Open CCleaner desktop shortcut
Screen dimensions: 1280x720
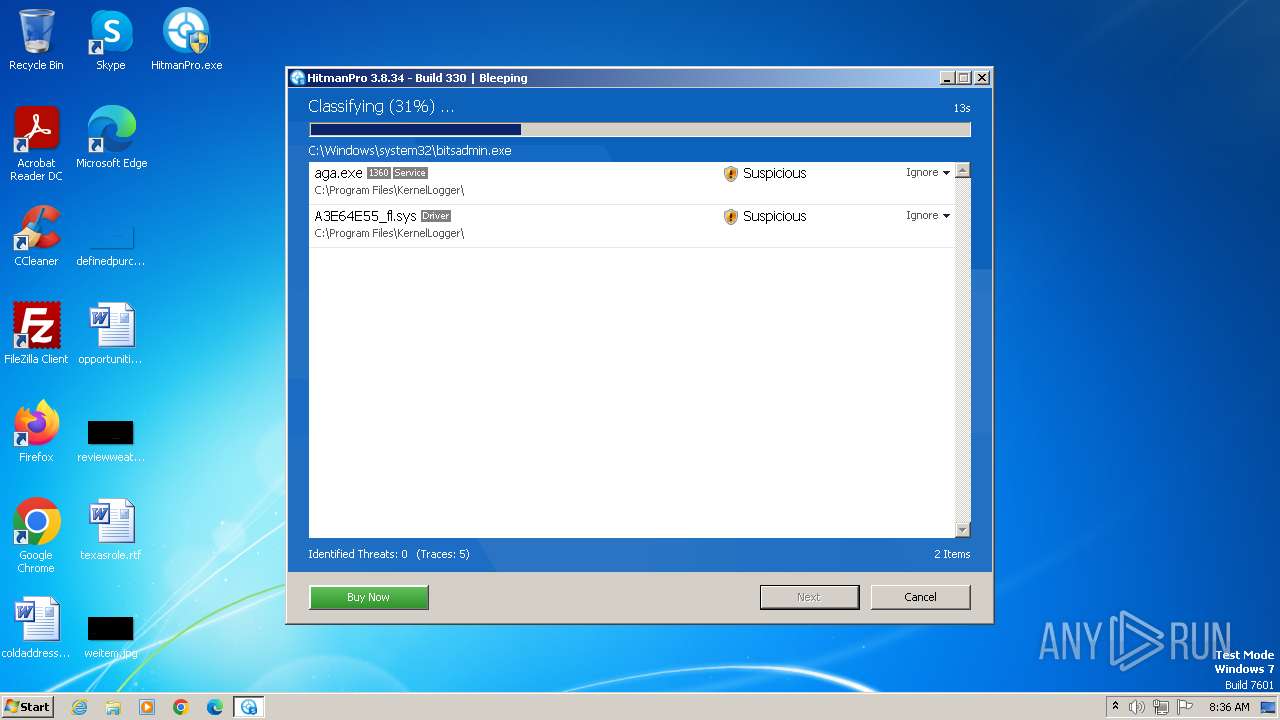tap(36, 236)
